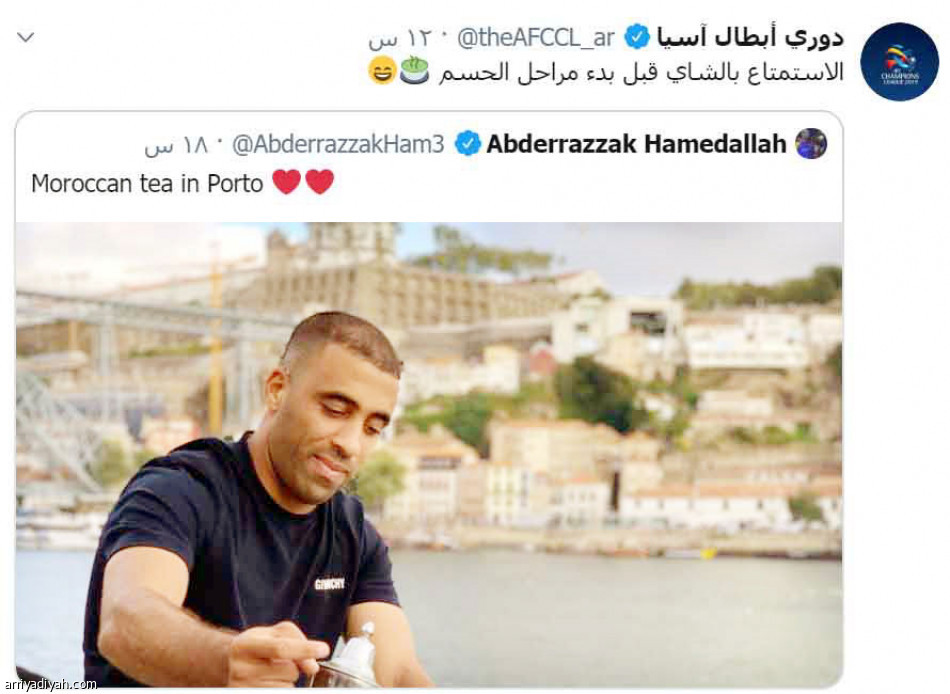Click the 'Moroccan tea in Porto' text
Image resolution: width=950 pixels, height=694 pixels.
[147, 183]
